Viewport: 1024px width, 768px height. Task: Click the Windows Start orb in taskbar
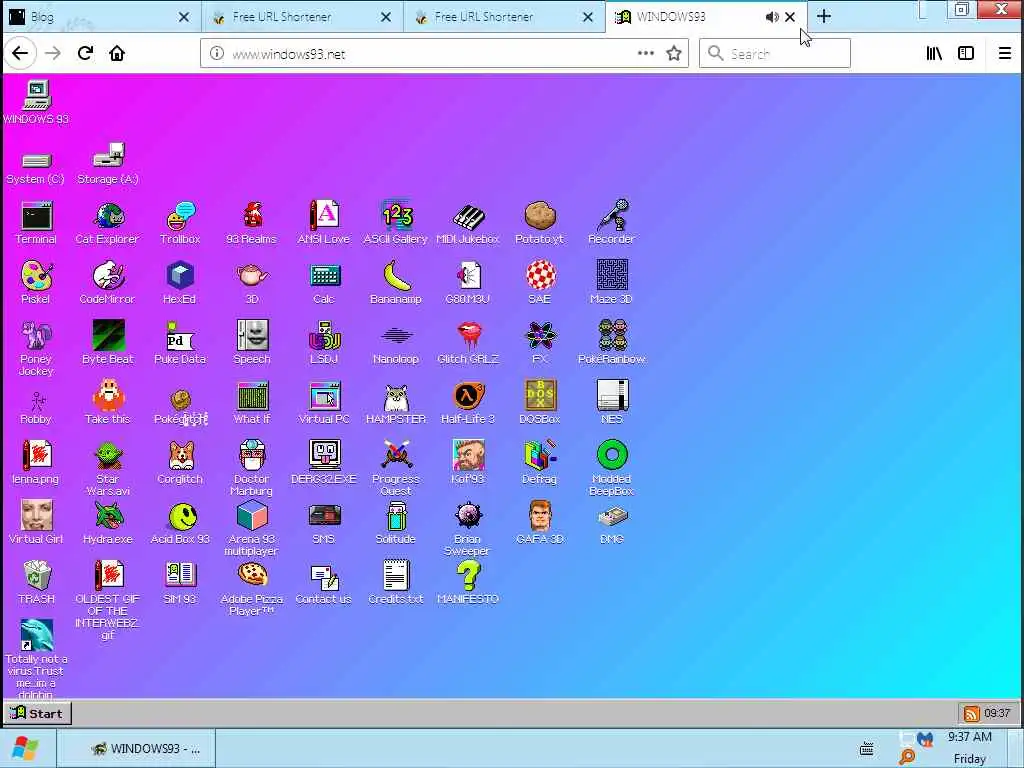coord(25,748)
